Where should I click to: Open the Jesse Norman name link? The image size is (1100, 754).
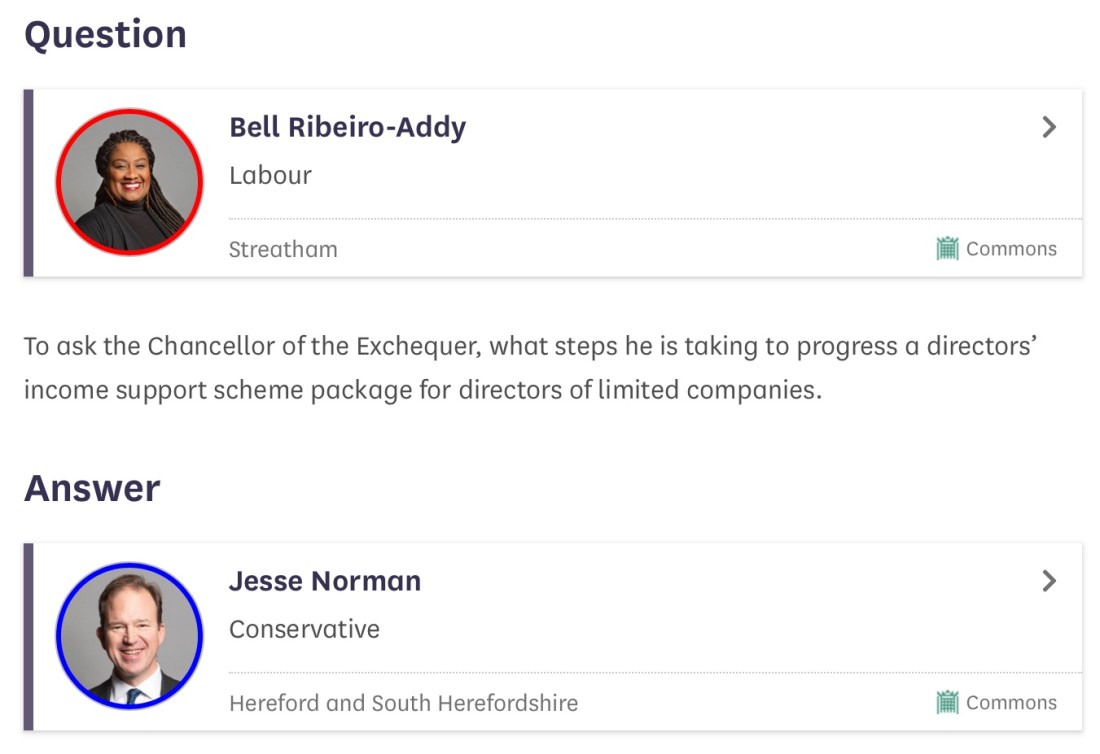point(325,581)
